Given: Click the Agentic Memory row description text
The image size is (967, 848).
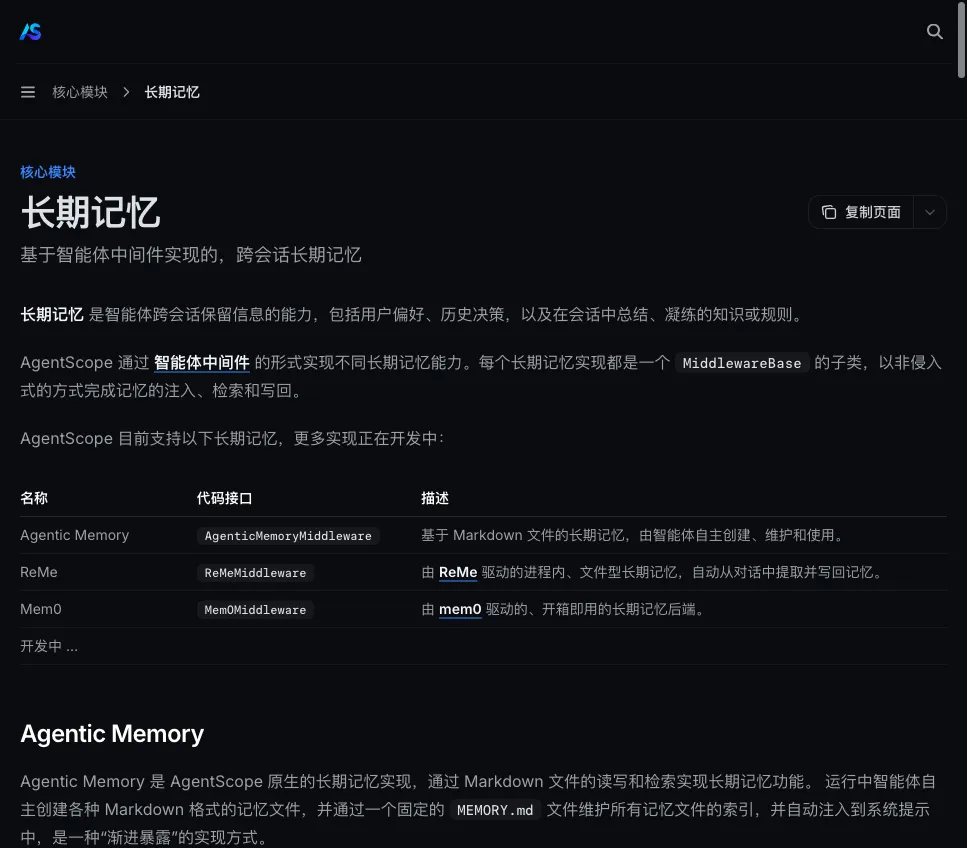Looking at the screenshot, I should coord(633,535).
